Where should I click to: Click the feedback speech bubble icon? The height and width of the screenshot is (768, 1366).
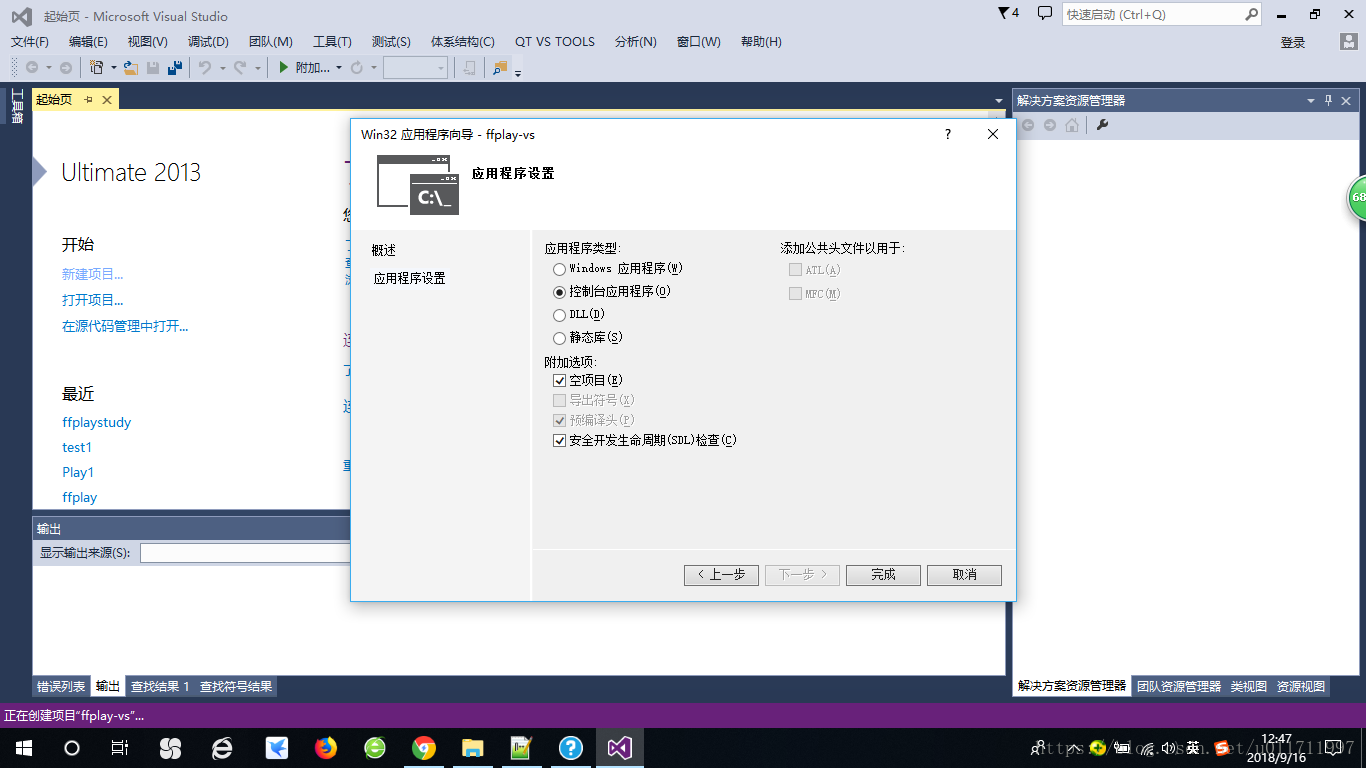[1045, 14]
